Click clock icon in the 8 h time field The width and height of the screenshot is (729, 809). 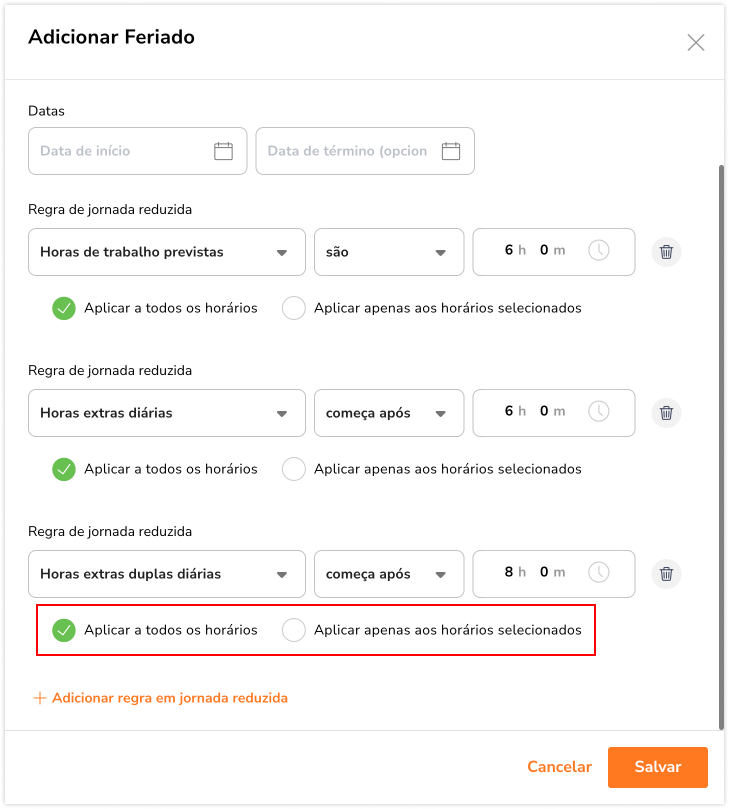pos(598,573)
